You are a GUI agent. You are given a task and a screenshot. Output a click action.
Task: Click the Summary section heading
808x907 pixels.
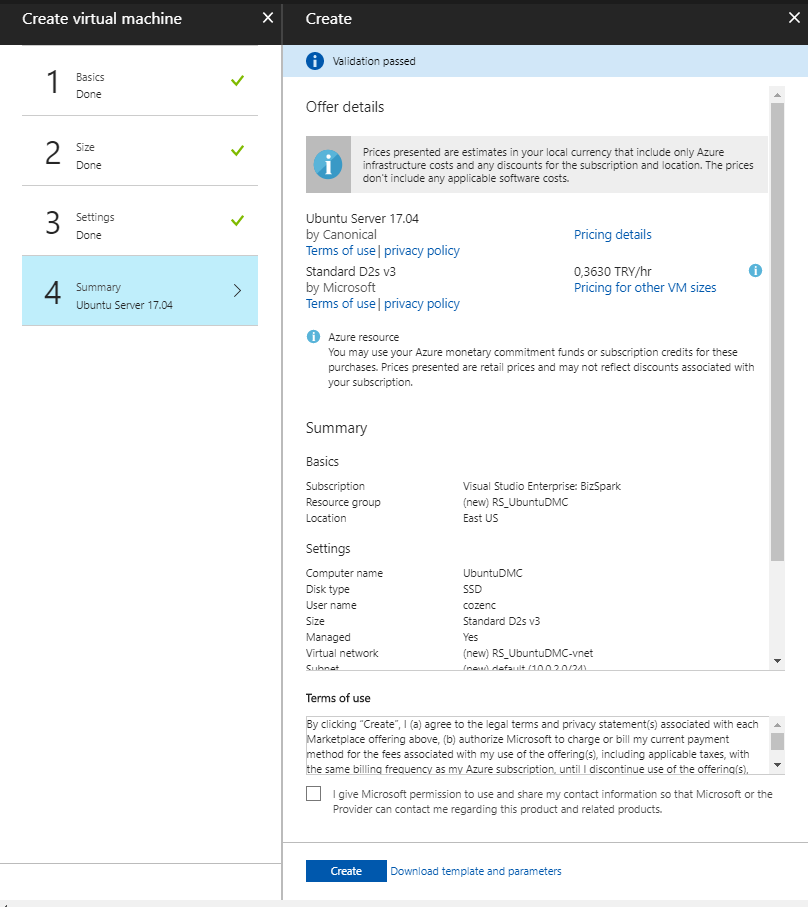[x=336, y=427]
